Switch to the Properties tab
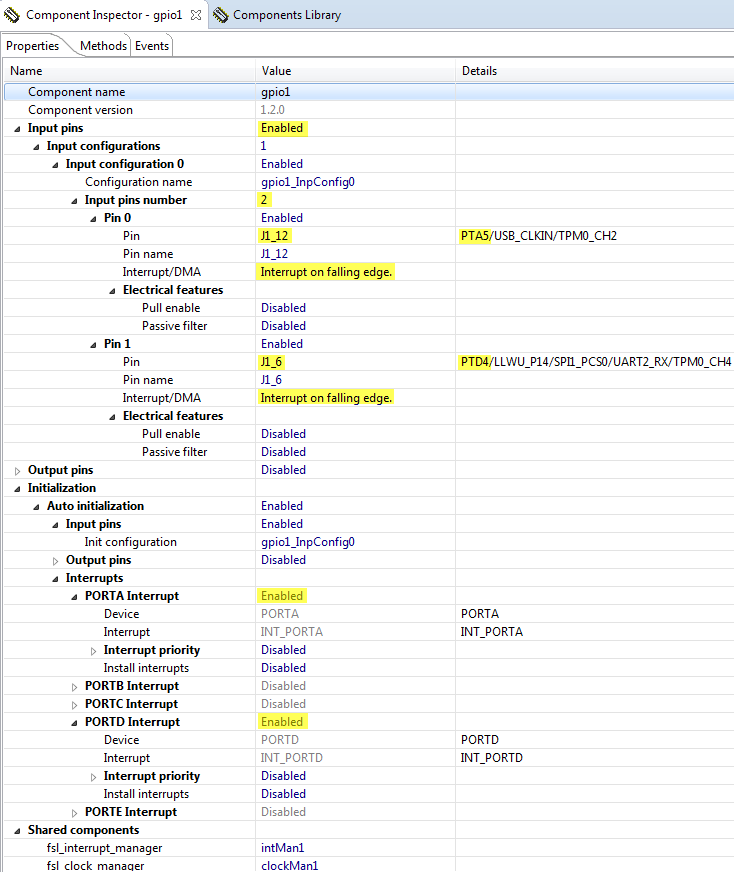 [32, 46]
